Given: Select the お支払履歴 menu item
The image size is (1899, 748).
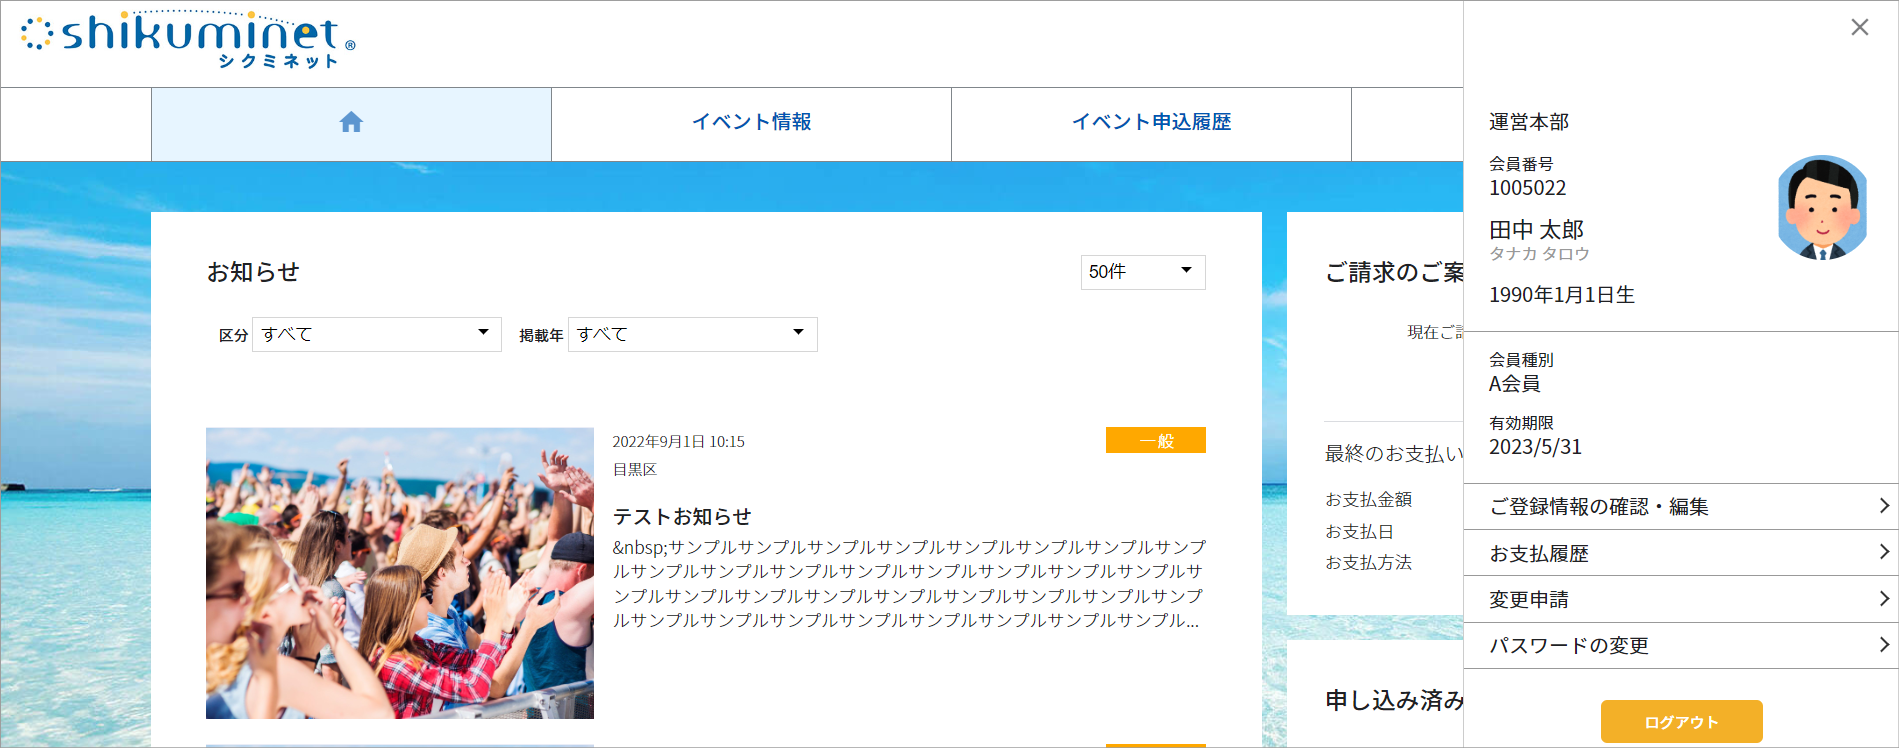Looking at the screenshot, I should point(1538,554).
